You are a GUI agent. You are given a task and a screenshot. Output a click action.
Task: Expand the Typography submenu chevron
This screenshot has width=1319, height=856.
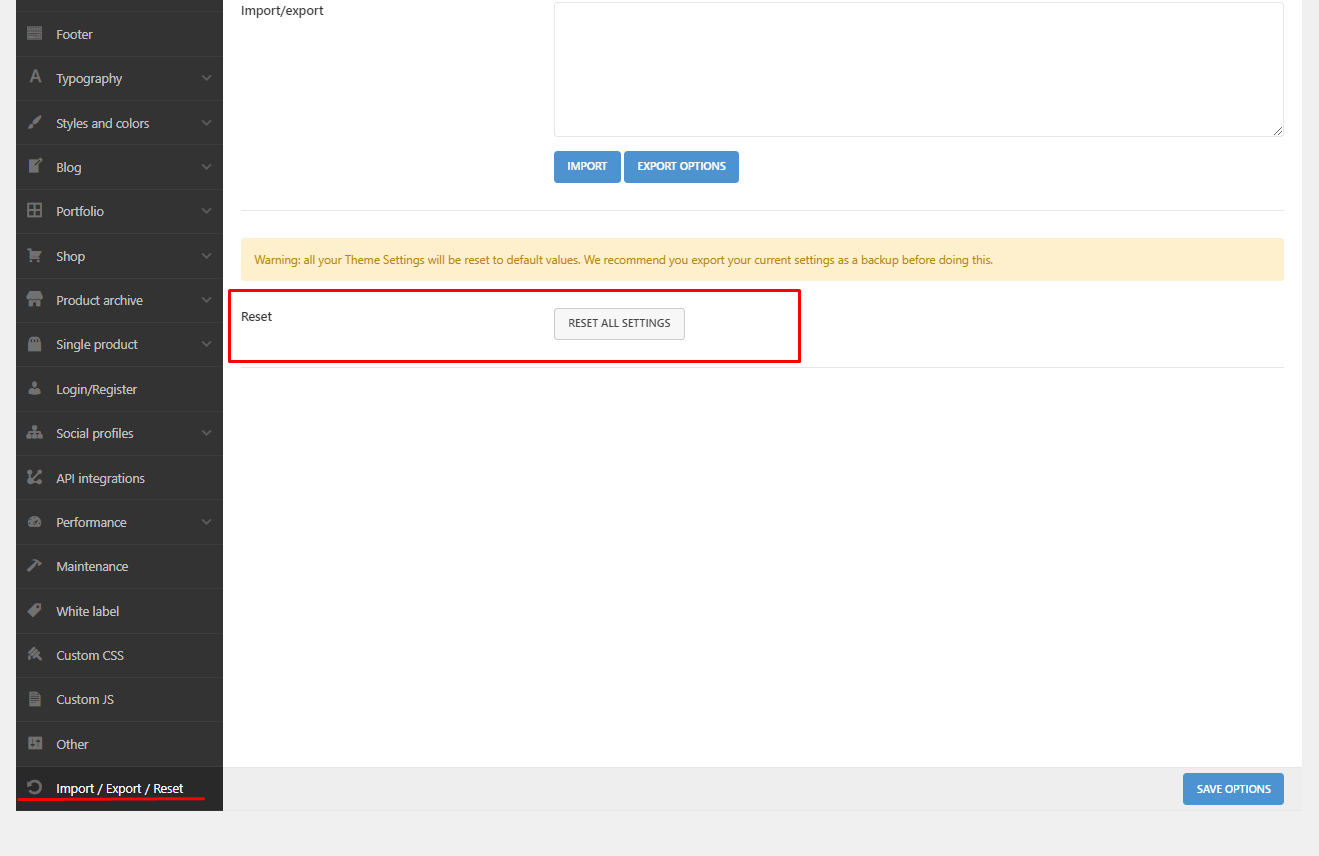pos(206,78)
